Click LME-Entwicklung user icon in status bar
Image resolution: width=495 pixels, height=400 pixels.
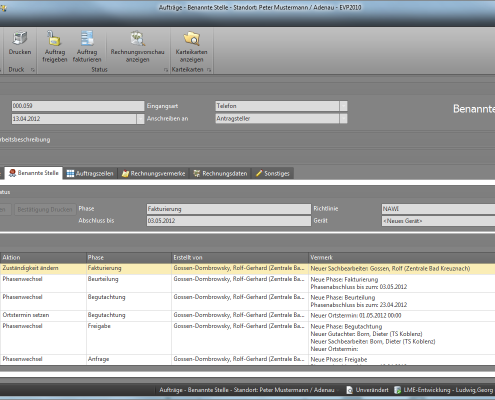[x=397, y=390]
